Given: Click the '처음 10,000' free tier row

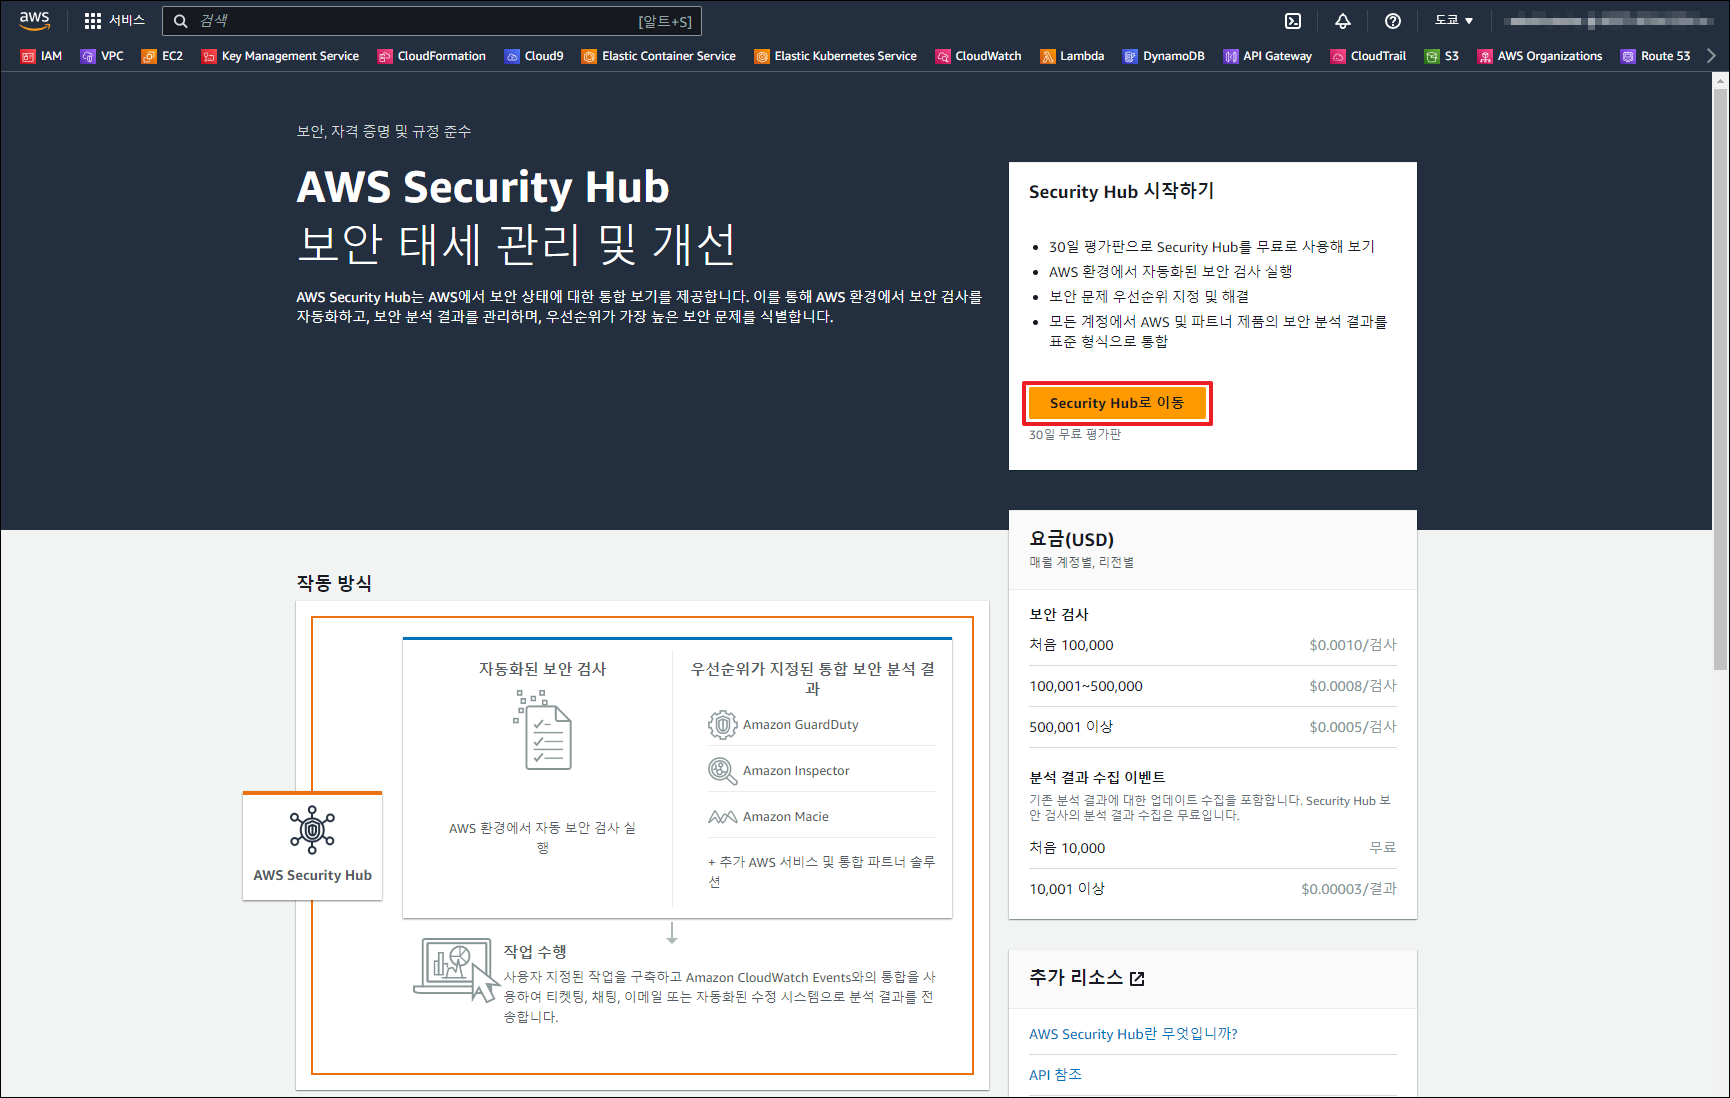Looking at the screenshot, I should pos(1213,848).
